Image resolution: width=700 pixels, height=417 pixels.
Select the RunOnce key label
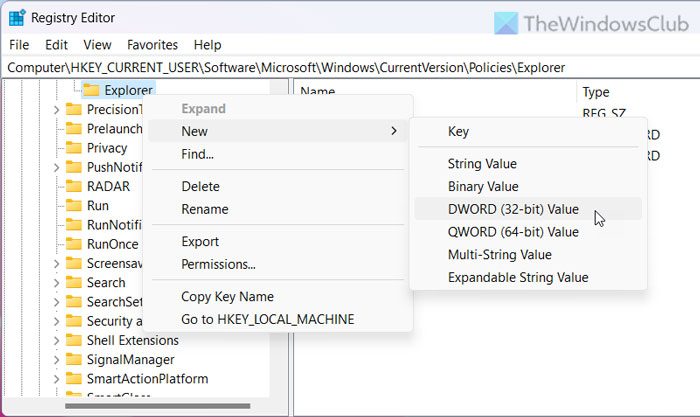[x=112, y=244]
